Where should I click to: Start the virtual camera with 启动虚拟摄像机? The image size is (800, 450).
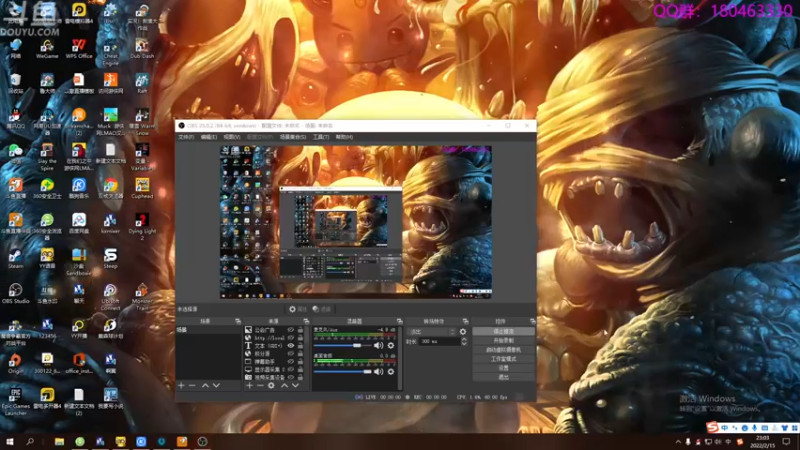pos(504,349)
